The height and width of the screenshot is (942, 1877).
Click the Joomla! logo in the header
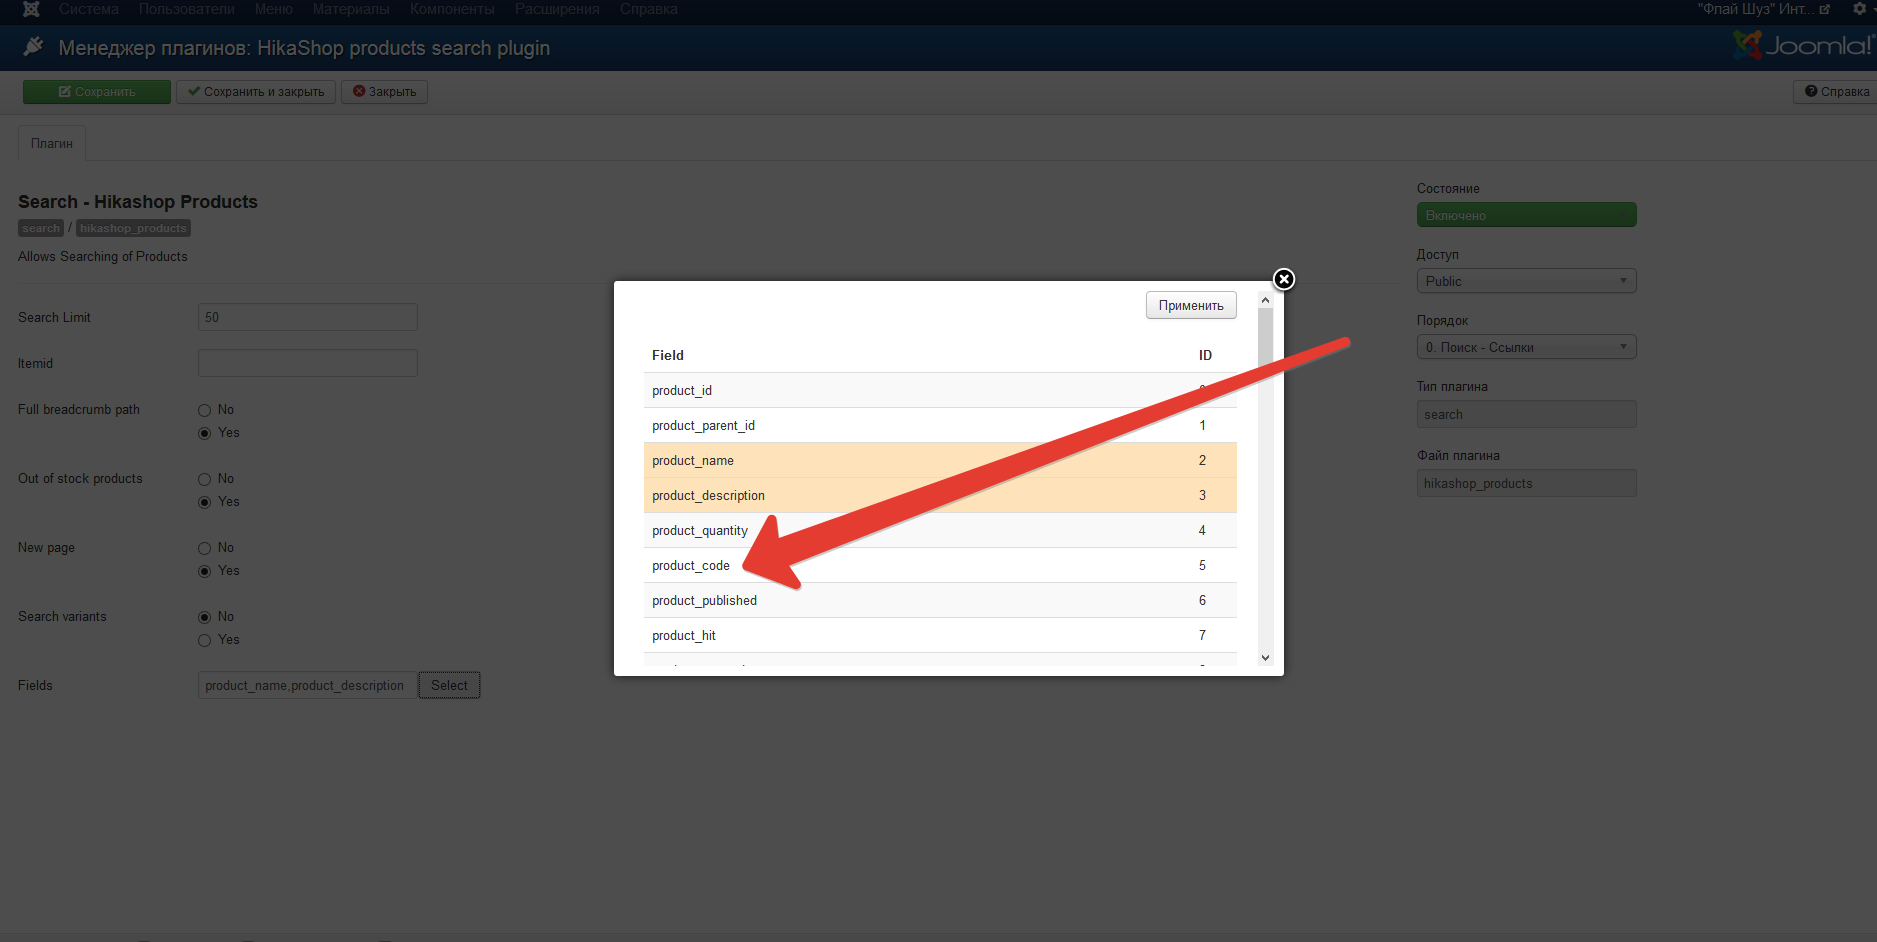[1803, 45]
